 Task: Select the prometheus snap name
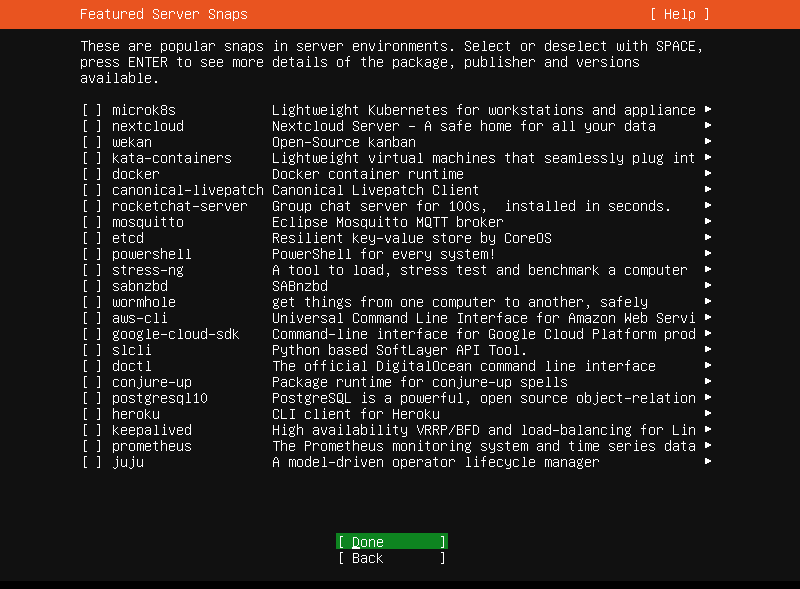pyautogui.click(x=152, y=446)
